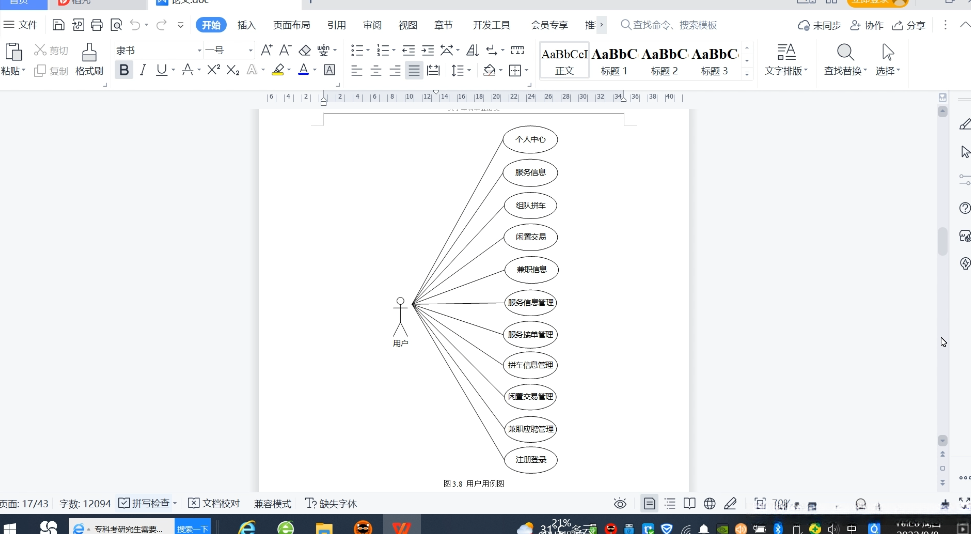Open WPS app in Windows taskbar
Screen dimensions: 971x534
click(401, 527)
